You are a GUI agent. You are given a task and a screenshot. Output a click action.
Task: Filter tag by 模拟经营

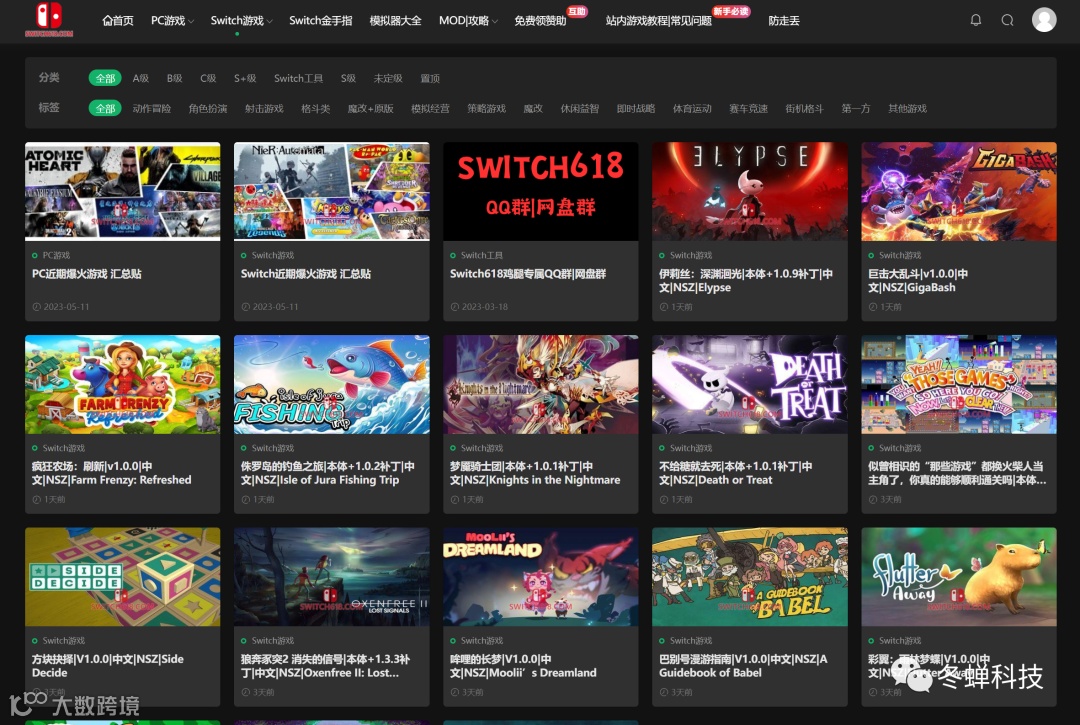click(430, 109)
